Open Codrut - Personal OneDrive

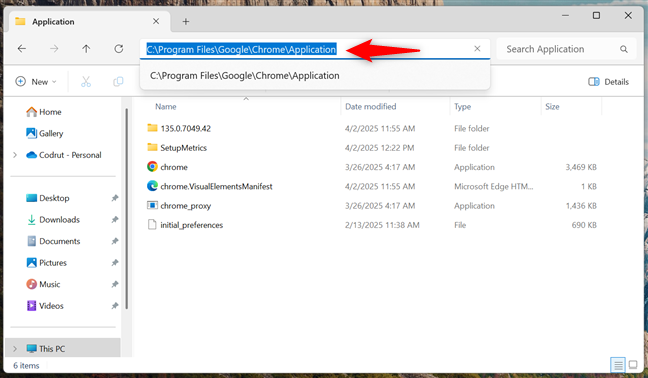[x=64, y=155]
